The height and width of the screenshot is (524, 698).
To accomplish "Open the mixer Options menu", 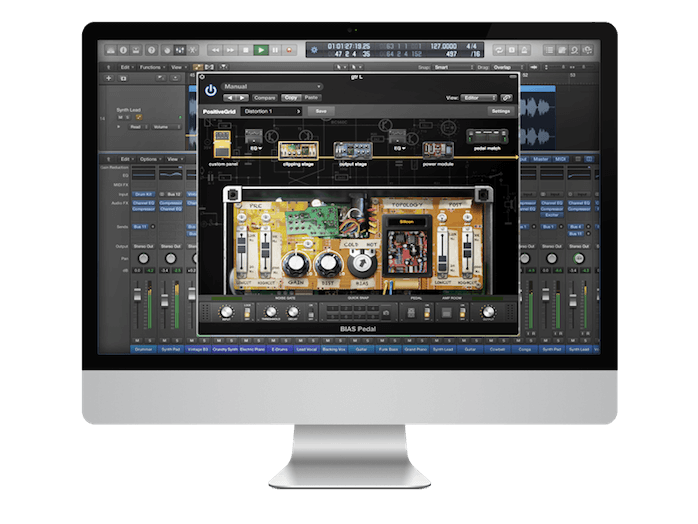I will pos(150,159).
